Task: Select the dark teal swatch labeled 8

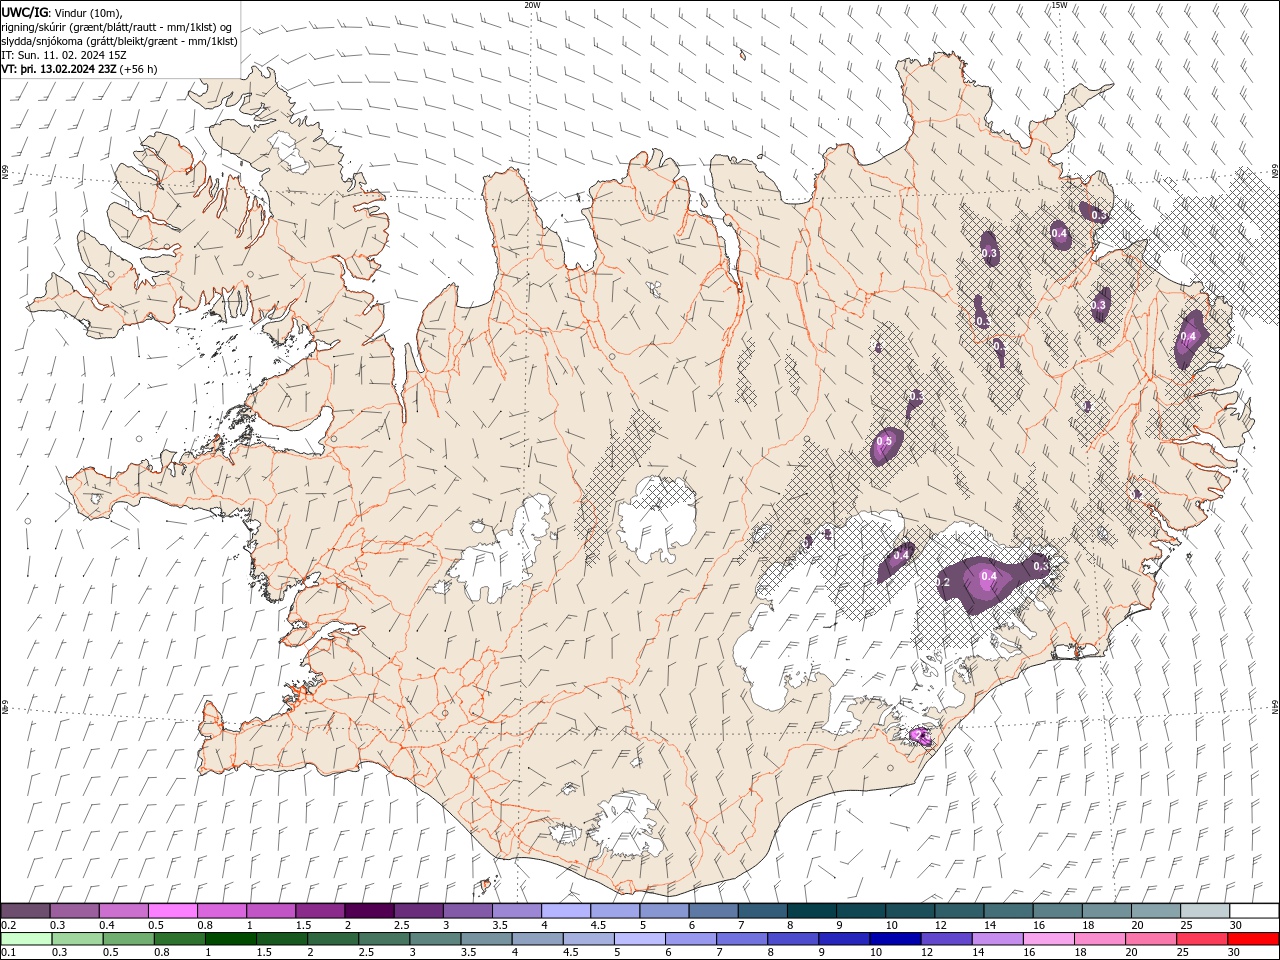Action: (x=811, y=911)
